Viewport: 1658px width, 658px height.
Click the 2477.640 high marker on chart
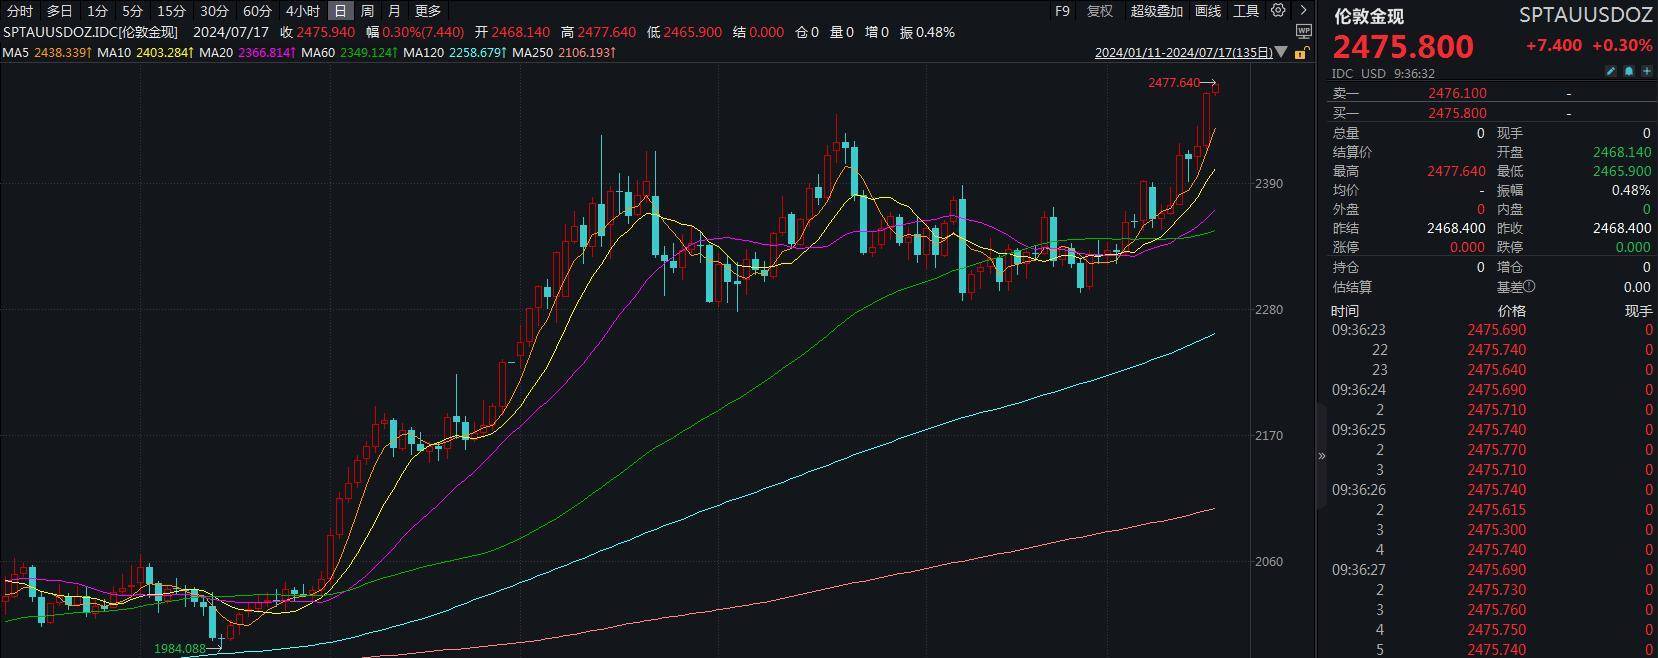pyautogui.click(x=1173, y=82)
